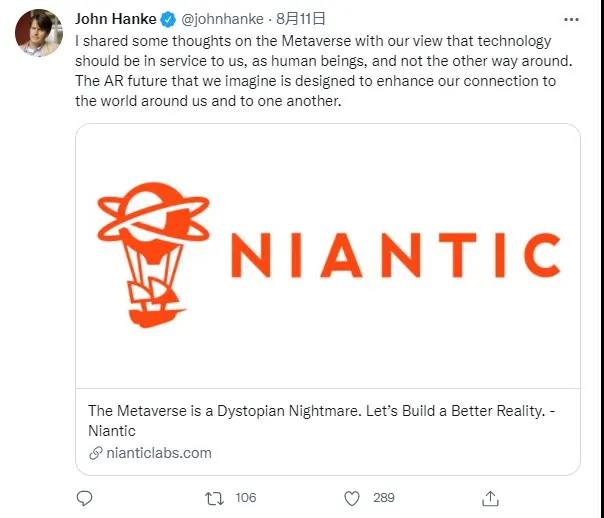Click the 289 likes count

point(384,498)
